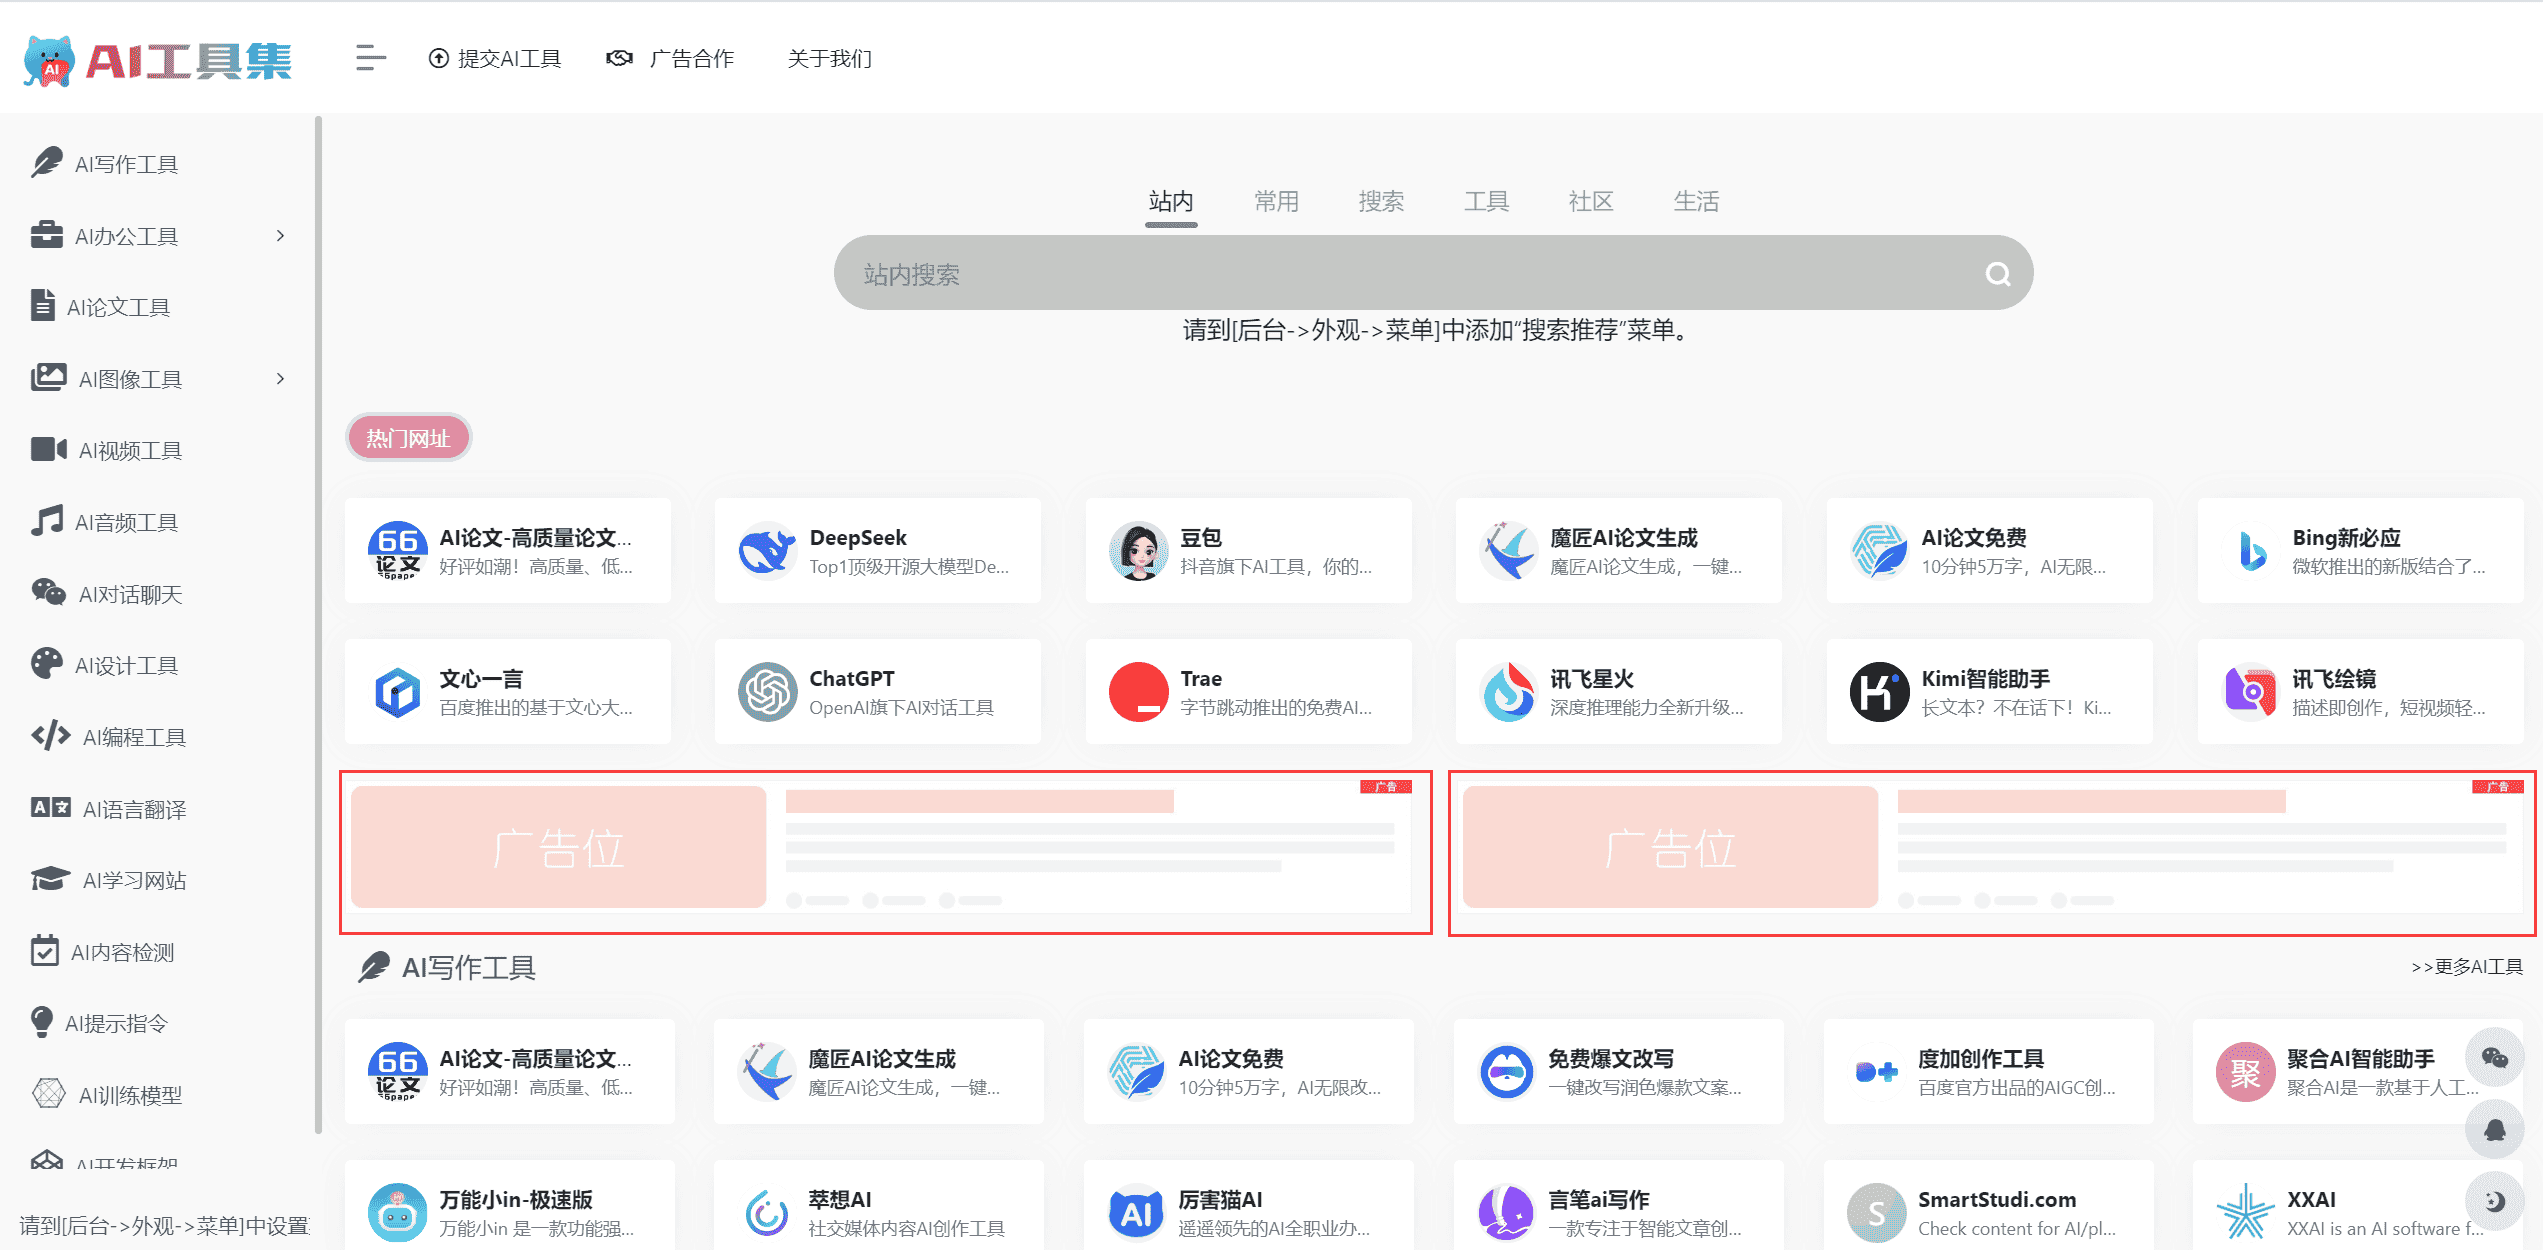Open the AI图像工具 sidebar entry
Viewport: 2543px width, 1250px height.
point(130,379)
